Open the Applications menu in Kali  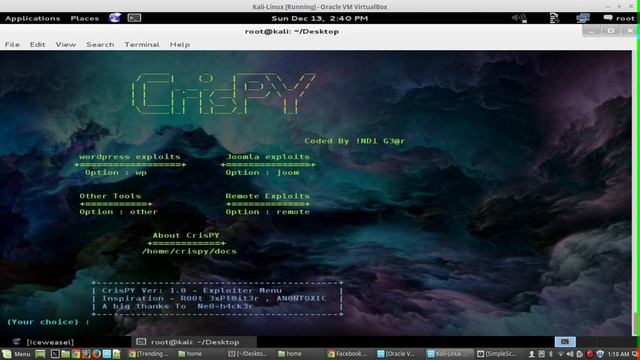pyautogui.click(x=33, y=18)
